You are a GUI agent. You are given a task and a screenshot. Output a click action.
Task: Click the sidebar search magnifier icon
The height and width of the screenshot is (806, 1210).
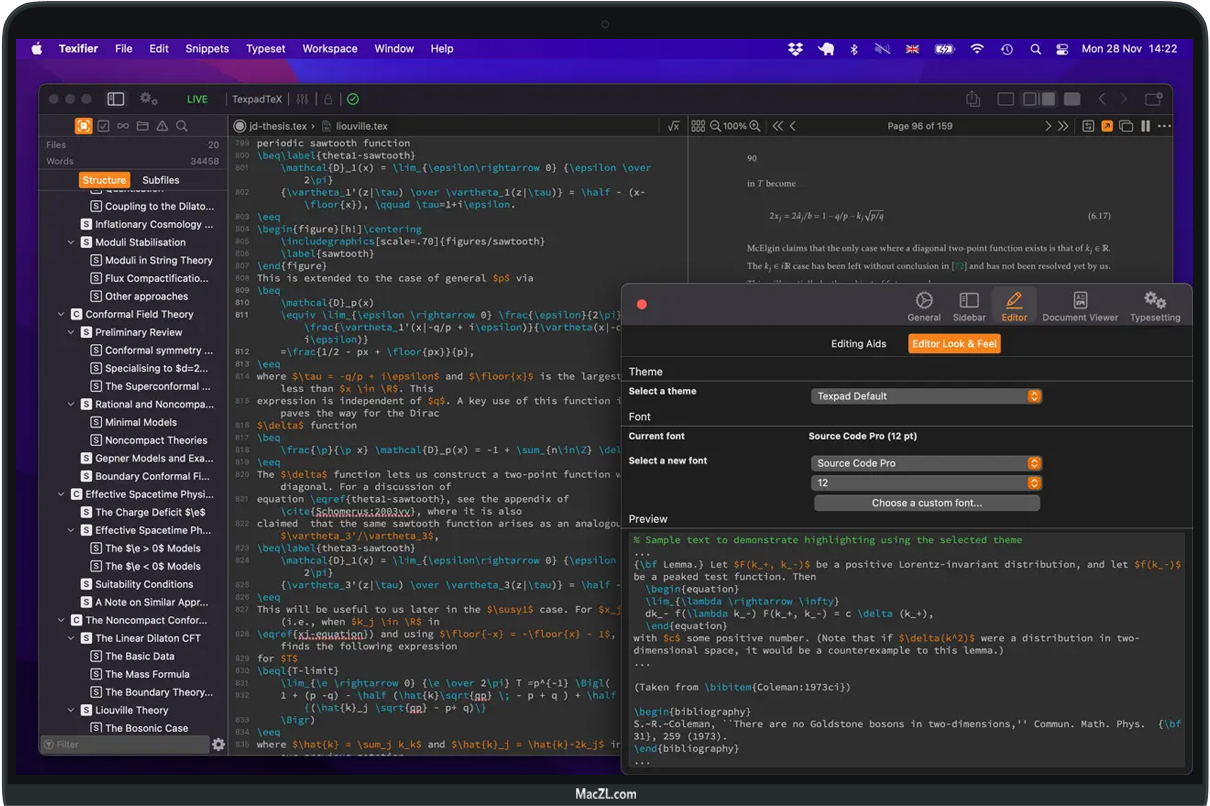click(x=181, y=126)
